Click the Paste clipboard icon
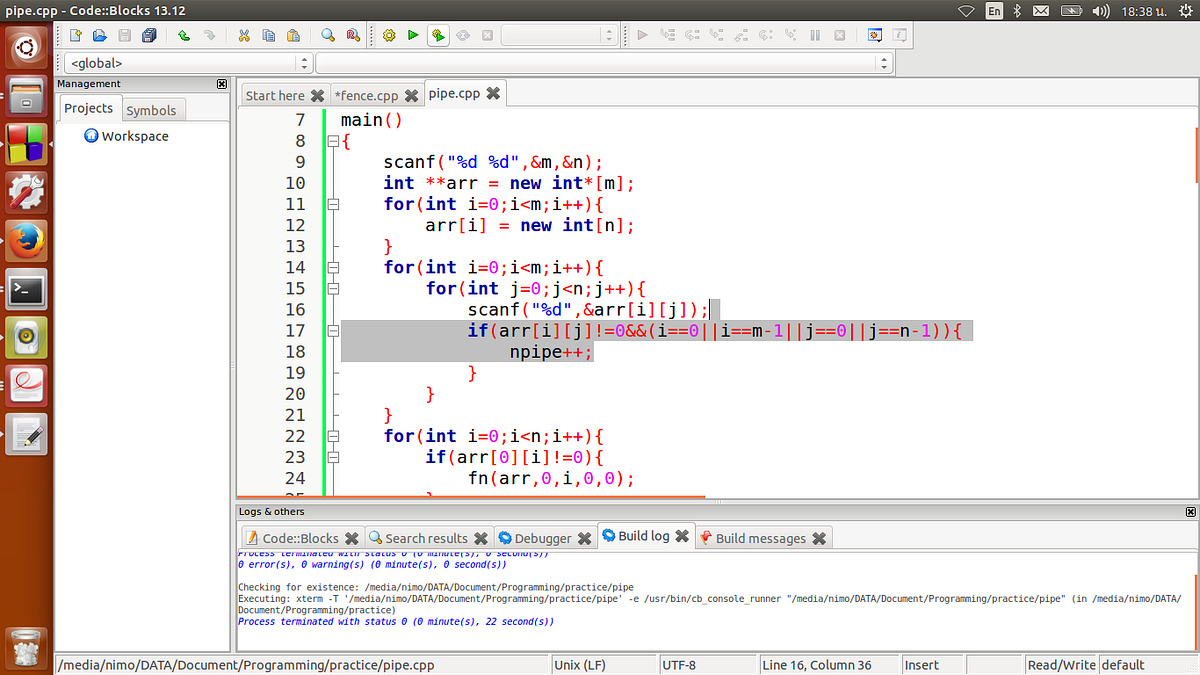The width and height of the screenshot is (1200, 675). click(x=293, y=35)
